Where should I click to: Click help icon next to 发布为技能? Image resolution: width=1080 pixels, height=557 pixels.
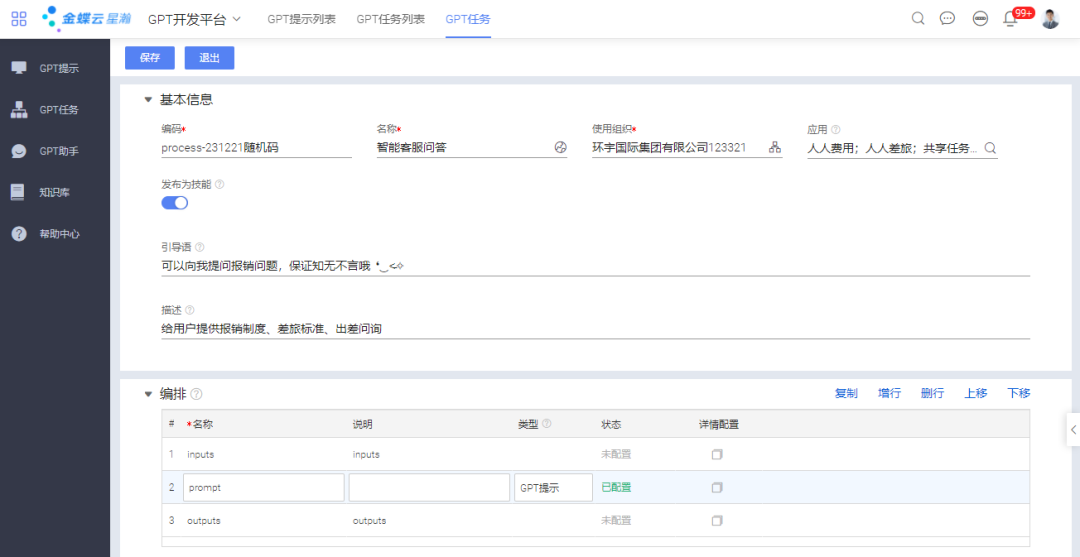220,185
